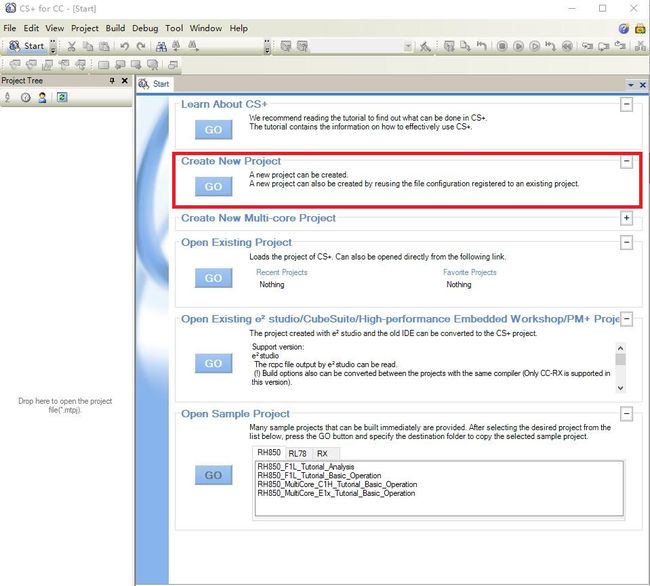Click GO for e² studio project conversion
This screenshot has height=586, width=650.
213,363
